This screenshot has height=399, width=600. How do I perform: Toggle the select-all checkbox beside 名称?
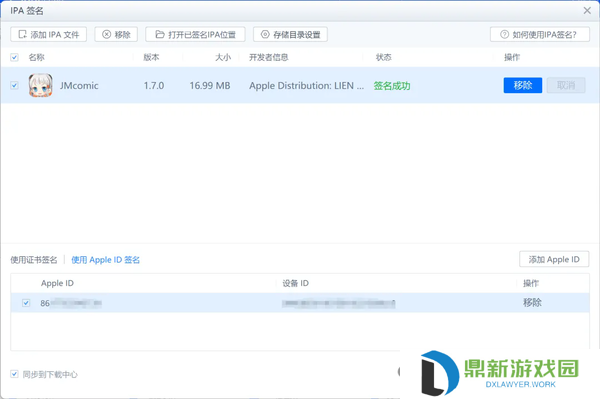pos(15,57)
